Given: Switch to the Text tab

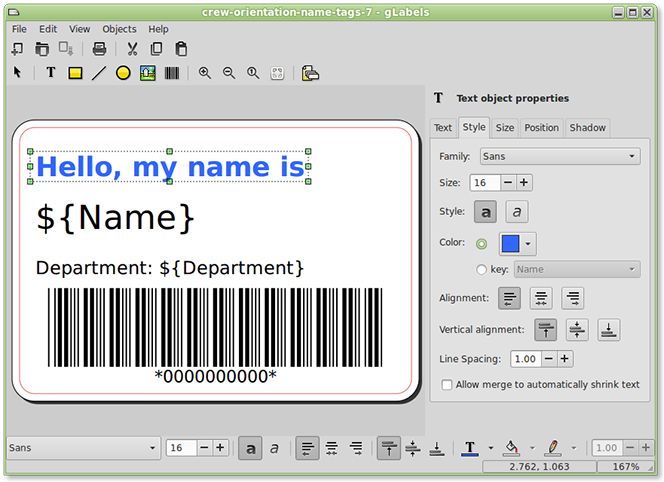Looking at the screenshot, I should pyautogui.click(x=443, y=127).
